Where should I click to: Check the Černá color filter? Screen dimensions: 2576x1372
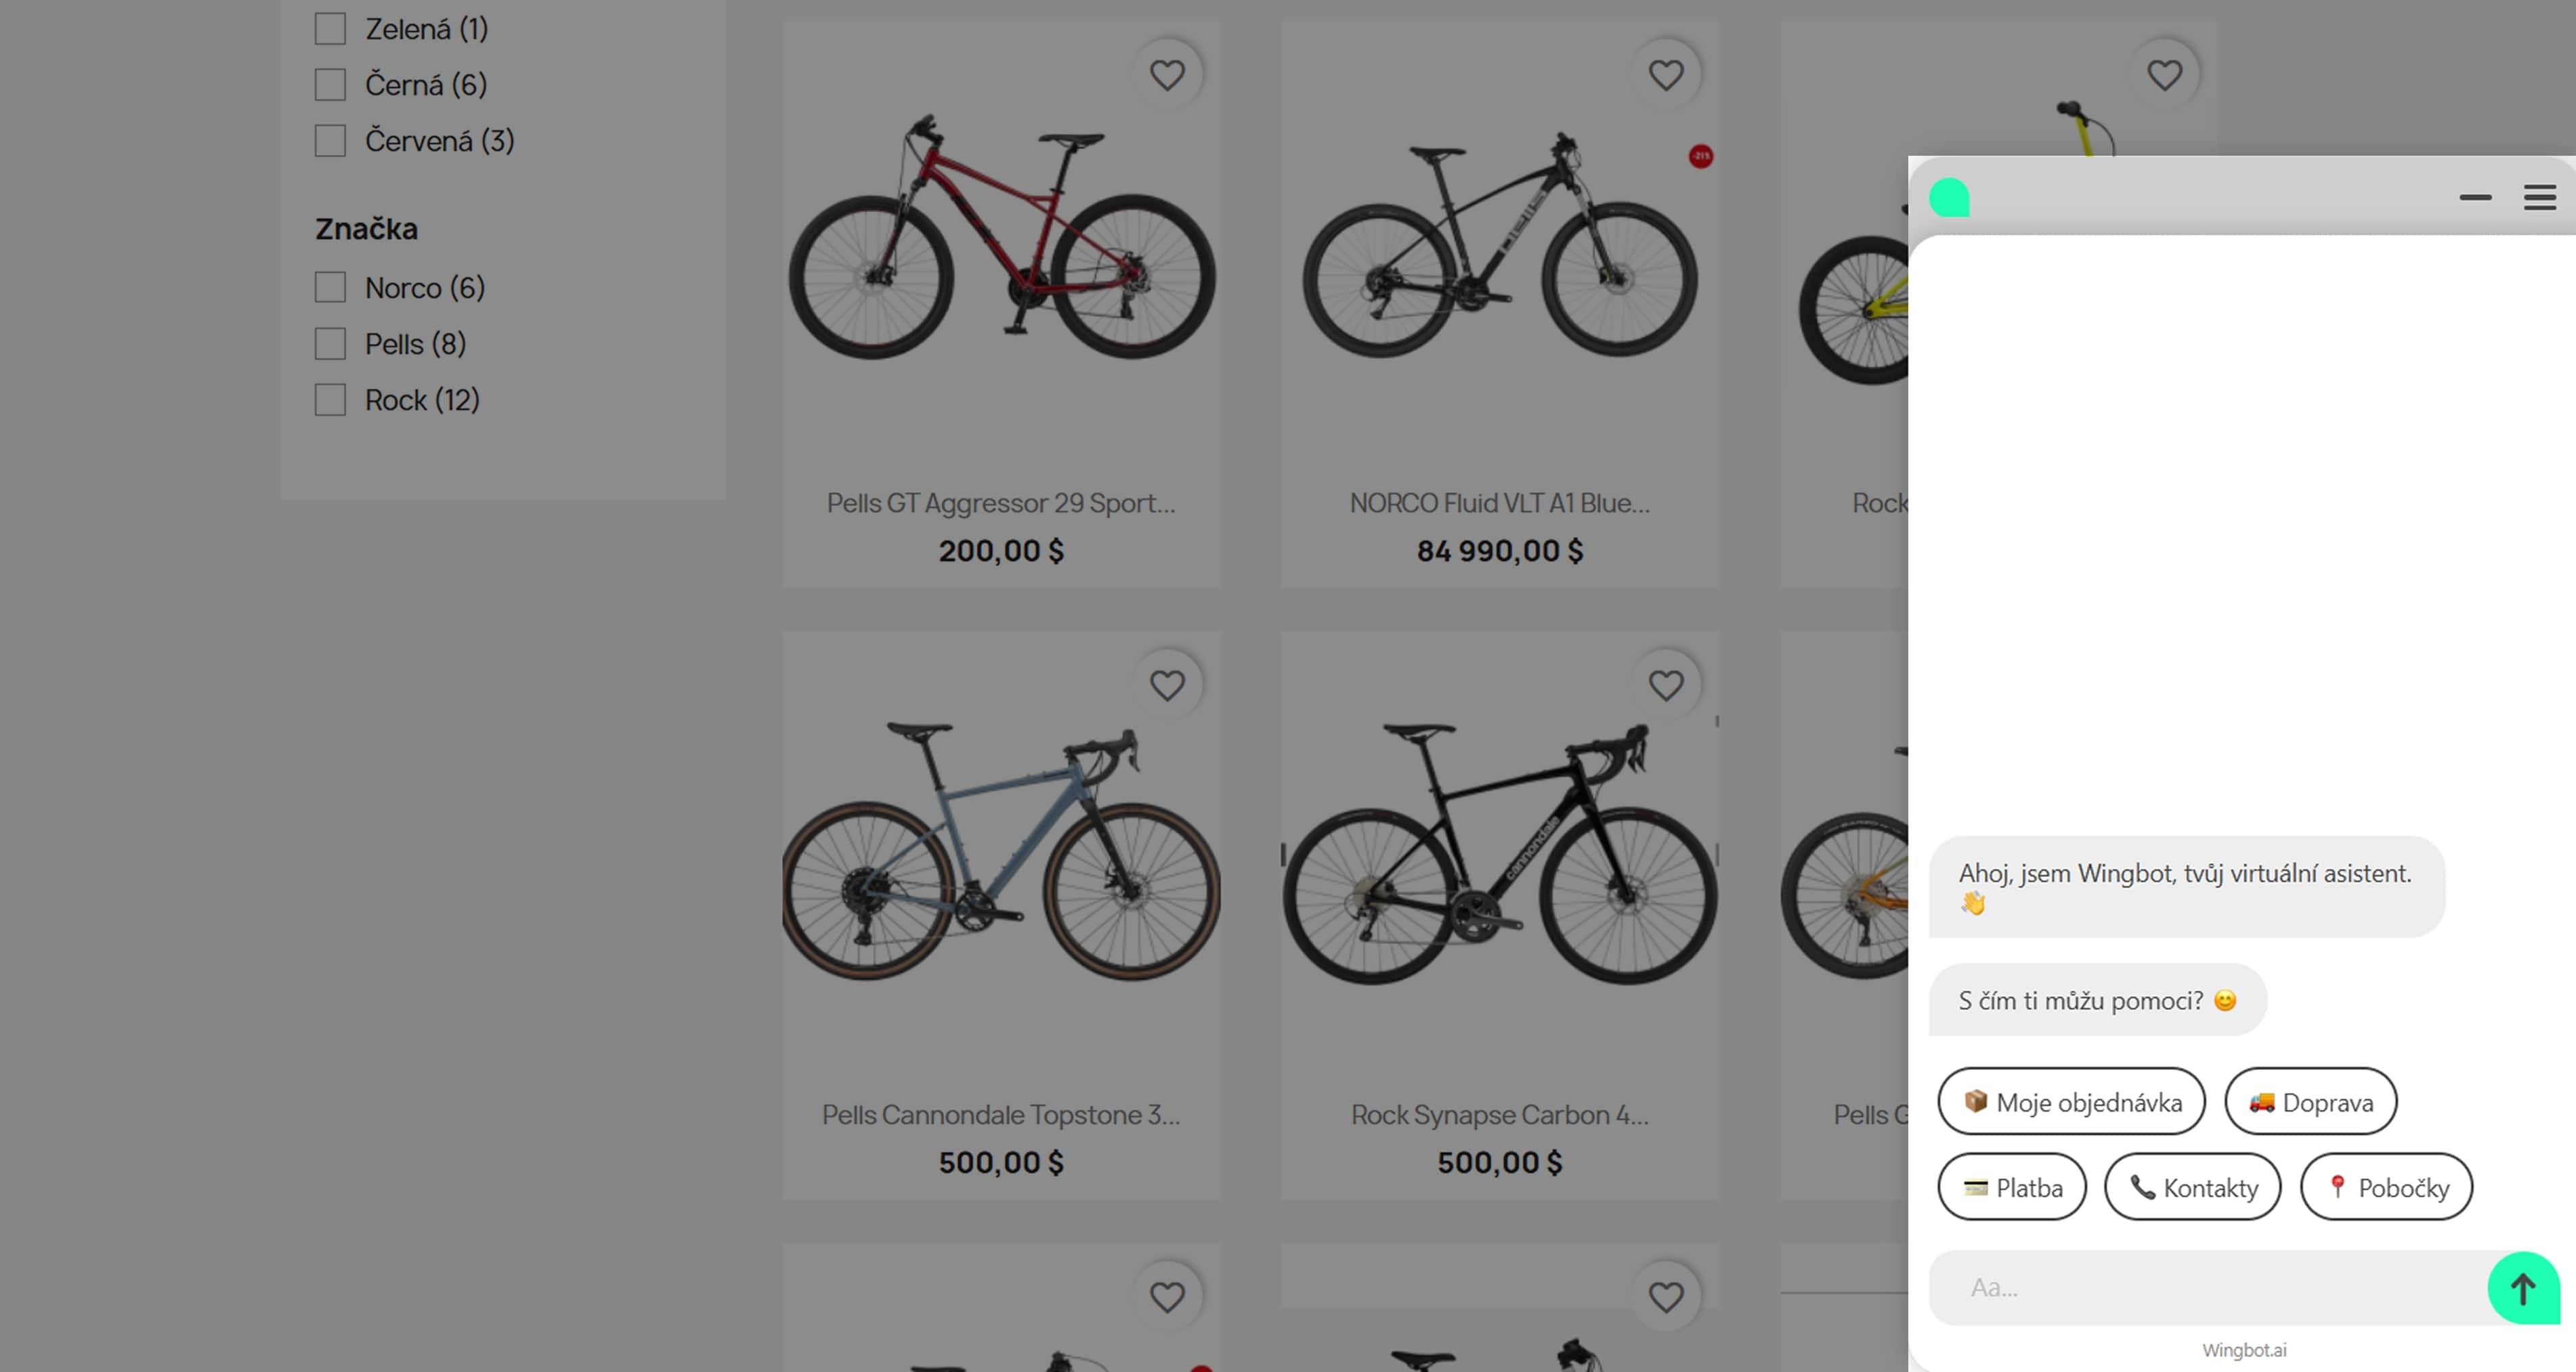[x=330, y=85]
